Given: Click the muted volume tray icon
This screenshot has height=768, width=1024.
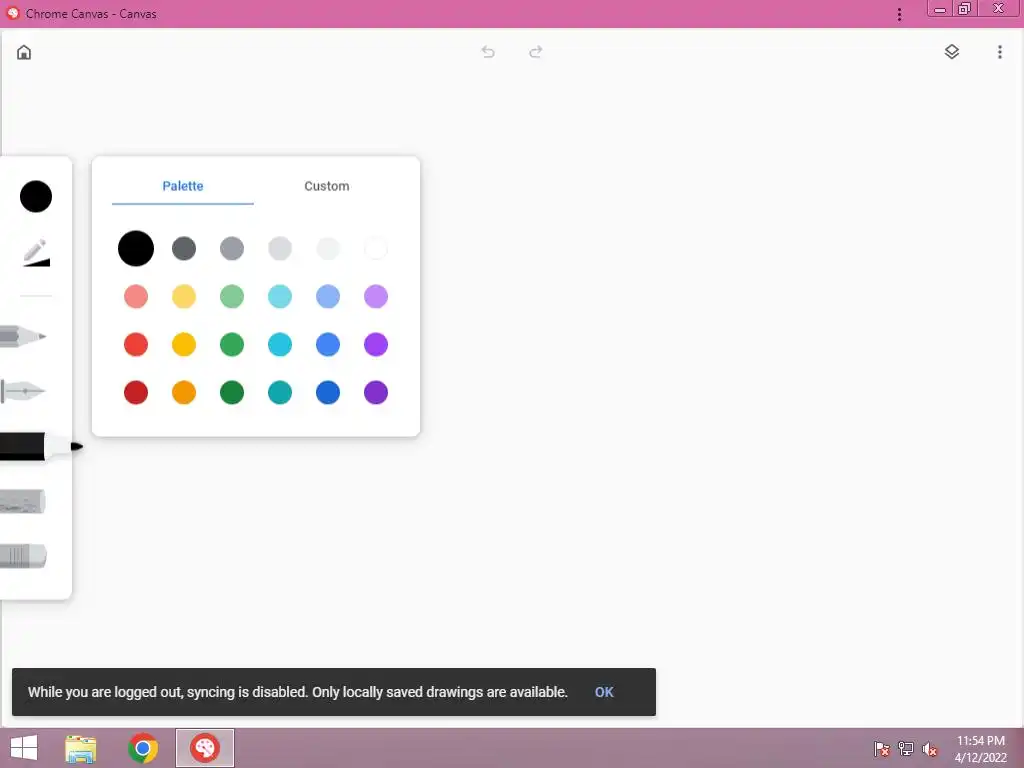Looking at the screenshot, I should point(929,749).
